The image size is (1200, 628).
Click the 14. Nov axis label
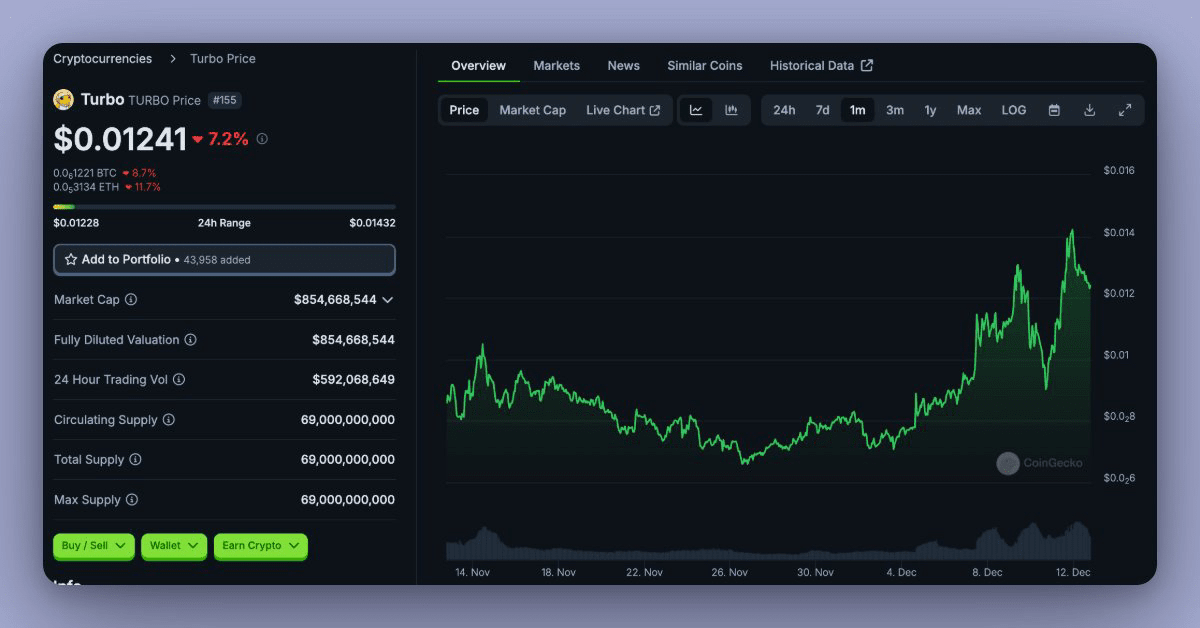472,572
